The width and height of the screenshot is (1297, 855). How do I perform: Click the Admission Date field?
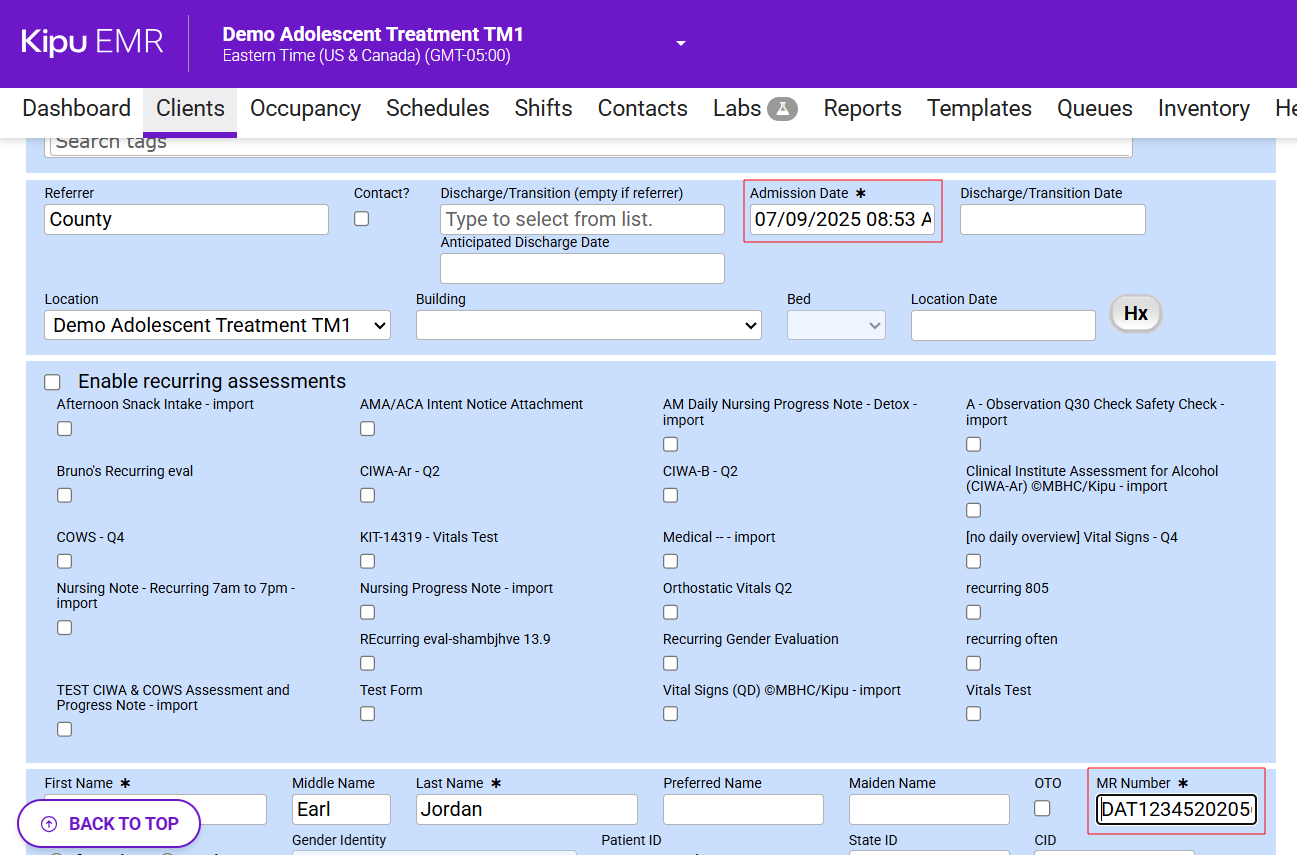[842, 220]
